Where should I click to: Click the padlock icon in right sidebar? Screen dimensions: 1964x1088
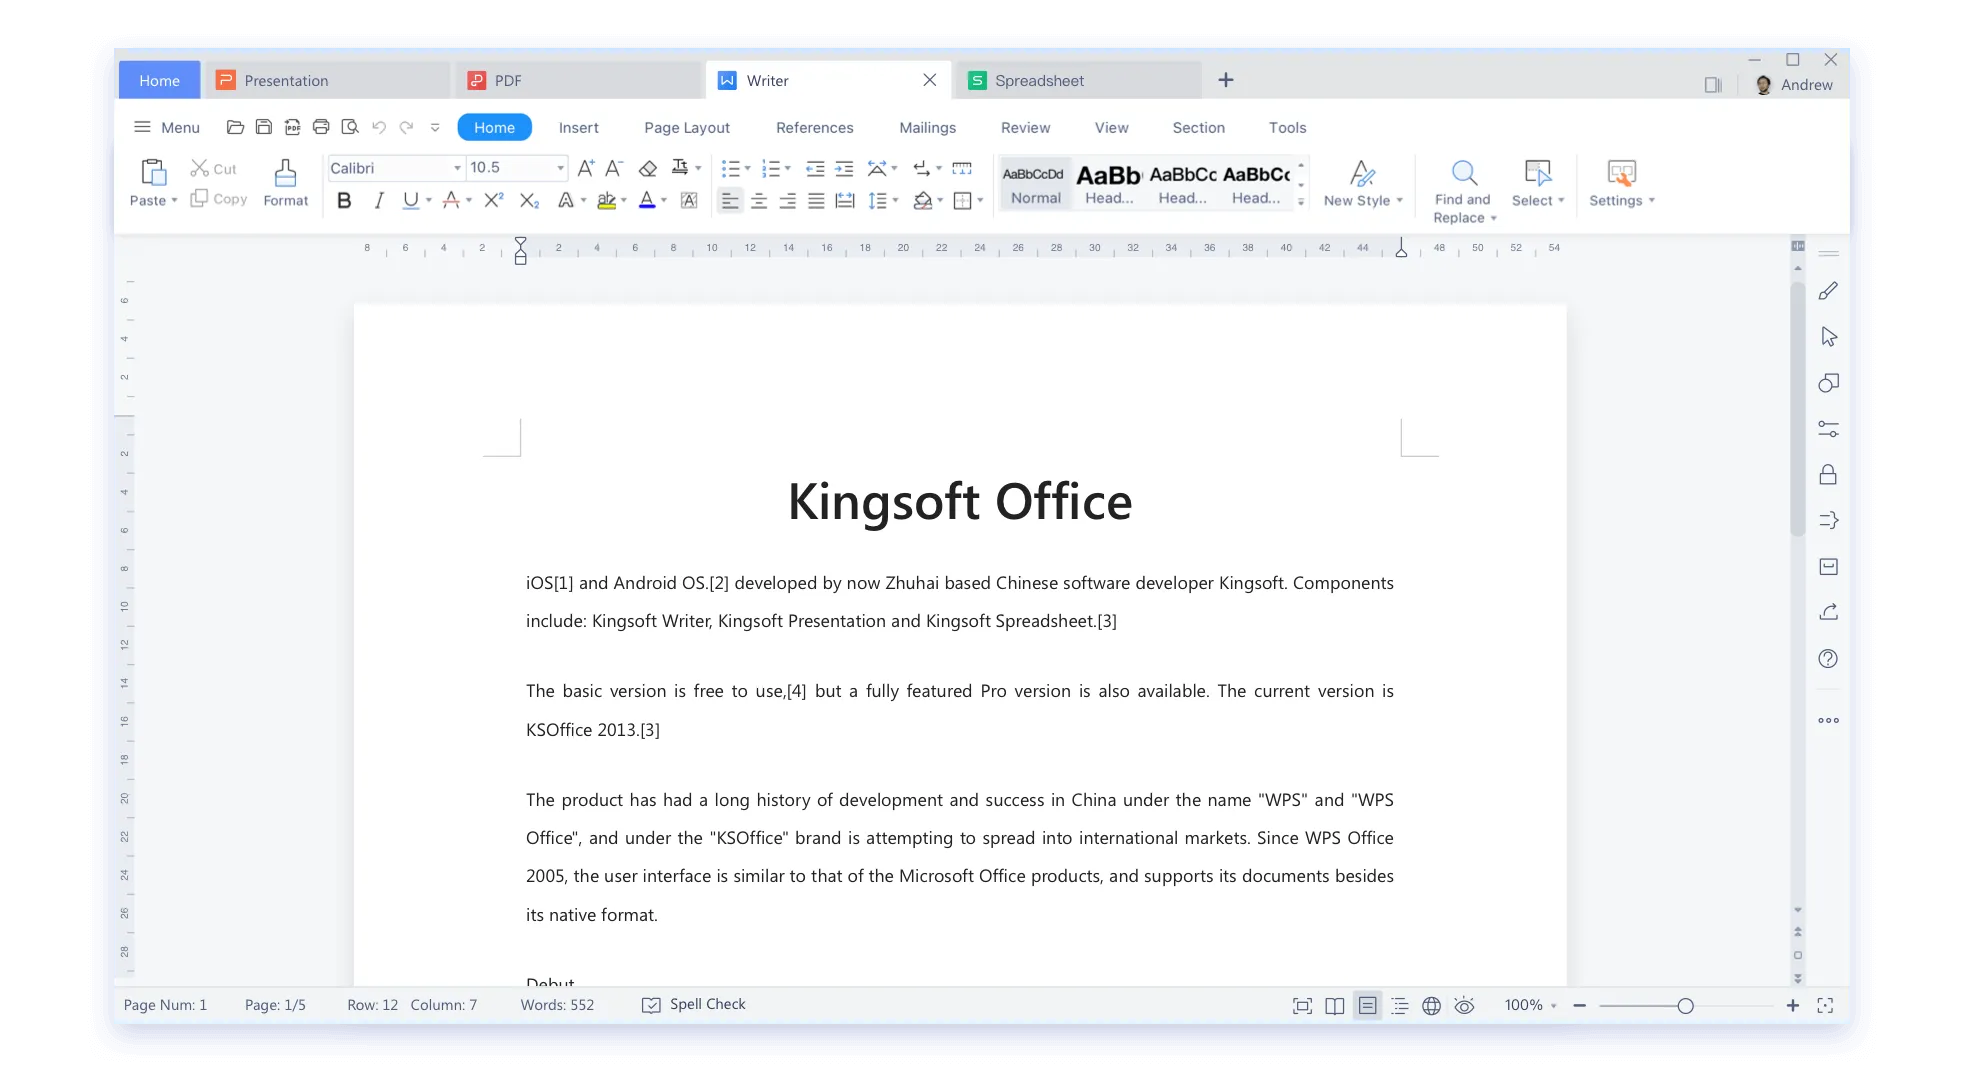tap(1828, 475)
